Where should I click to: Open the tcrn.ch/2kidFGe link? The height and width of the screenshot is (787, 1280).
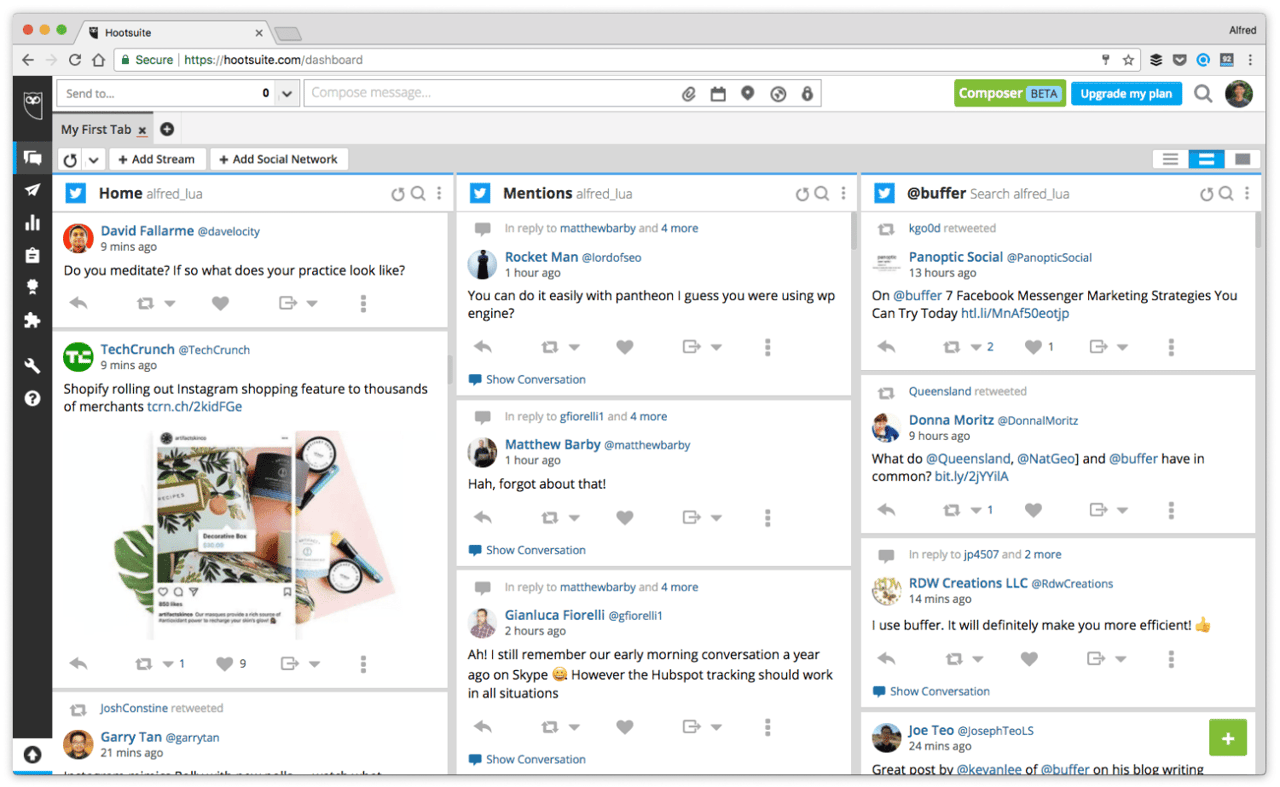[x=194, y=407]
